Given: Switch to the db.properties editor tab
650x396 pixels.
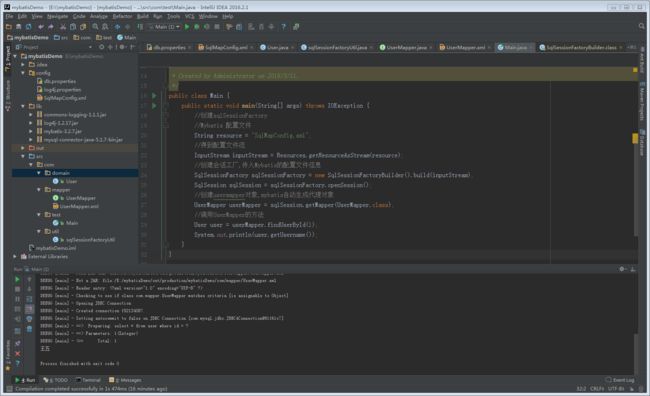Looking at the screenshot, I should pyautogui.click(x=169, y=47).
